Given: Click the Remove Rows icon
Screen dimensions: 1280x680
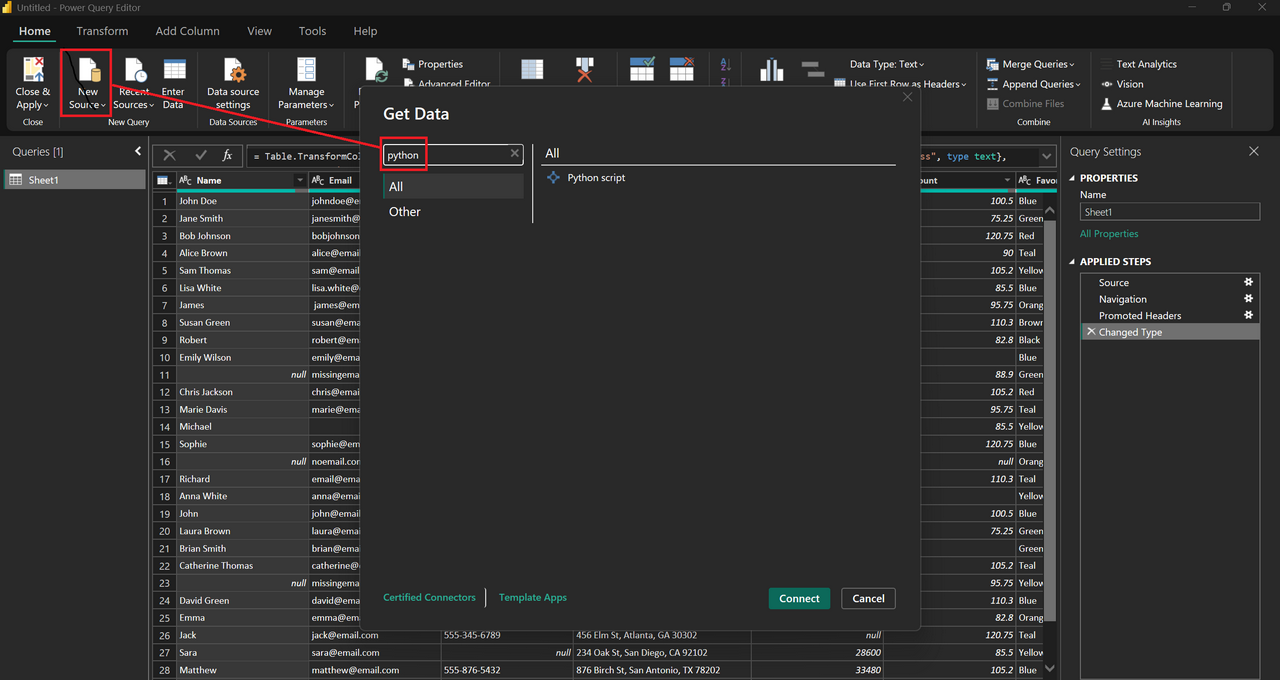Looking at the screenshot, I should [x=682, y=69].
